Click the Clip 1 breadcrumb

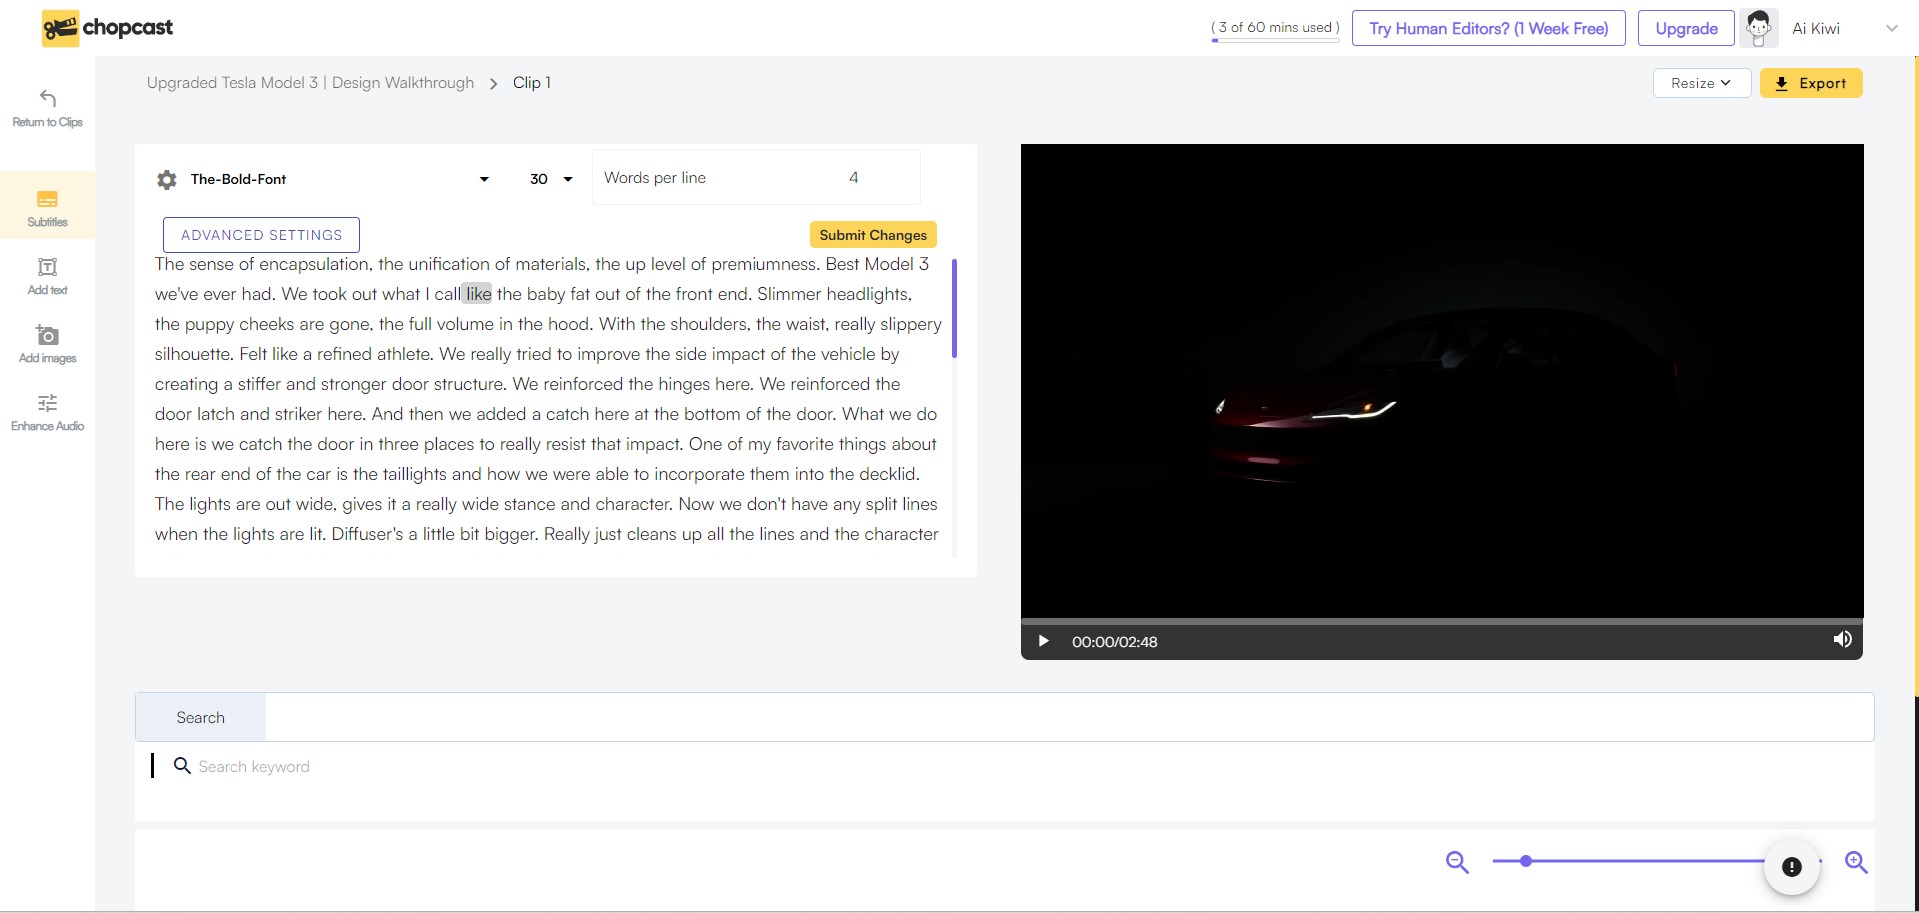coord(532,83)
